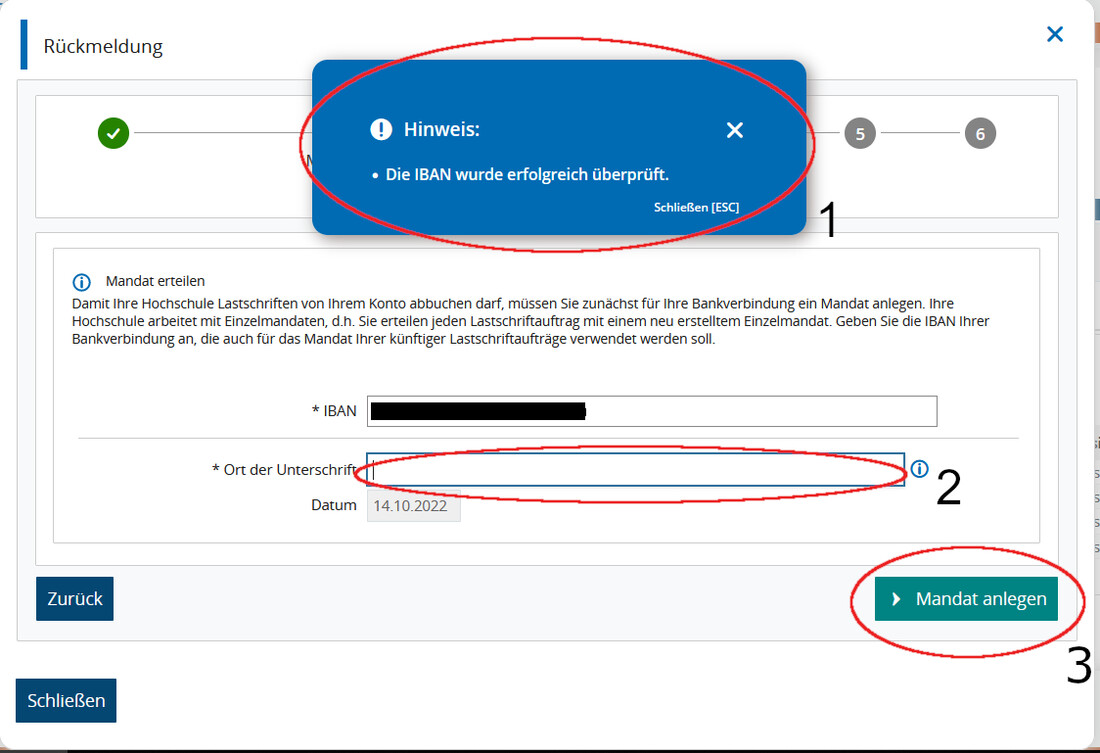
Task: Go back with the Zurück button
Action: (x=74, y=599)
